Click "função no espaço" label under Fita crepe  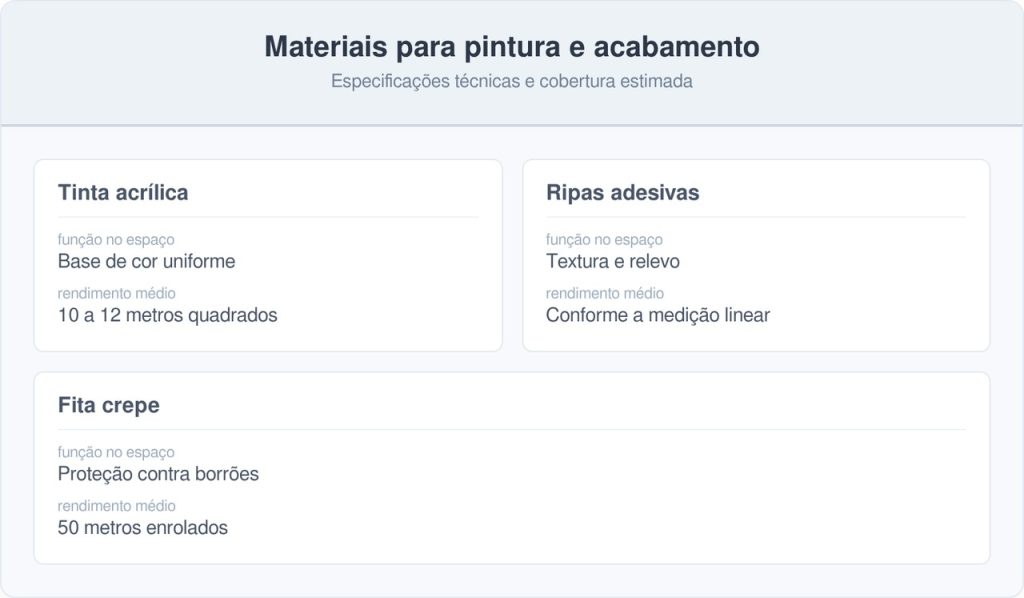[x=116, y=453]
